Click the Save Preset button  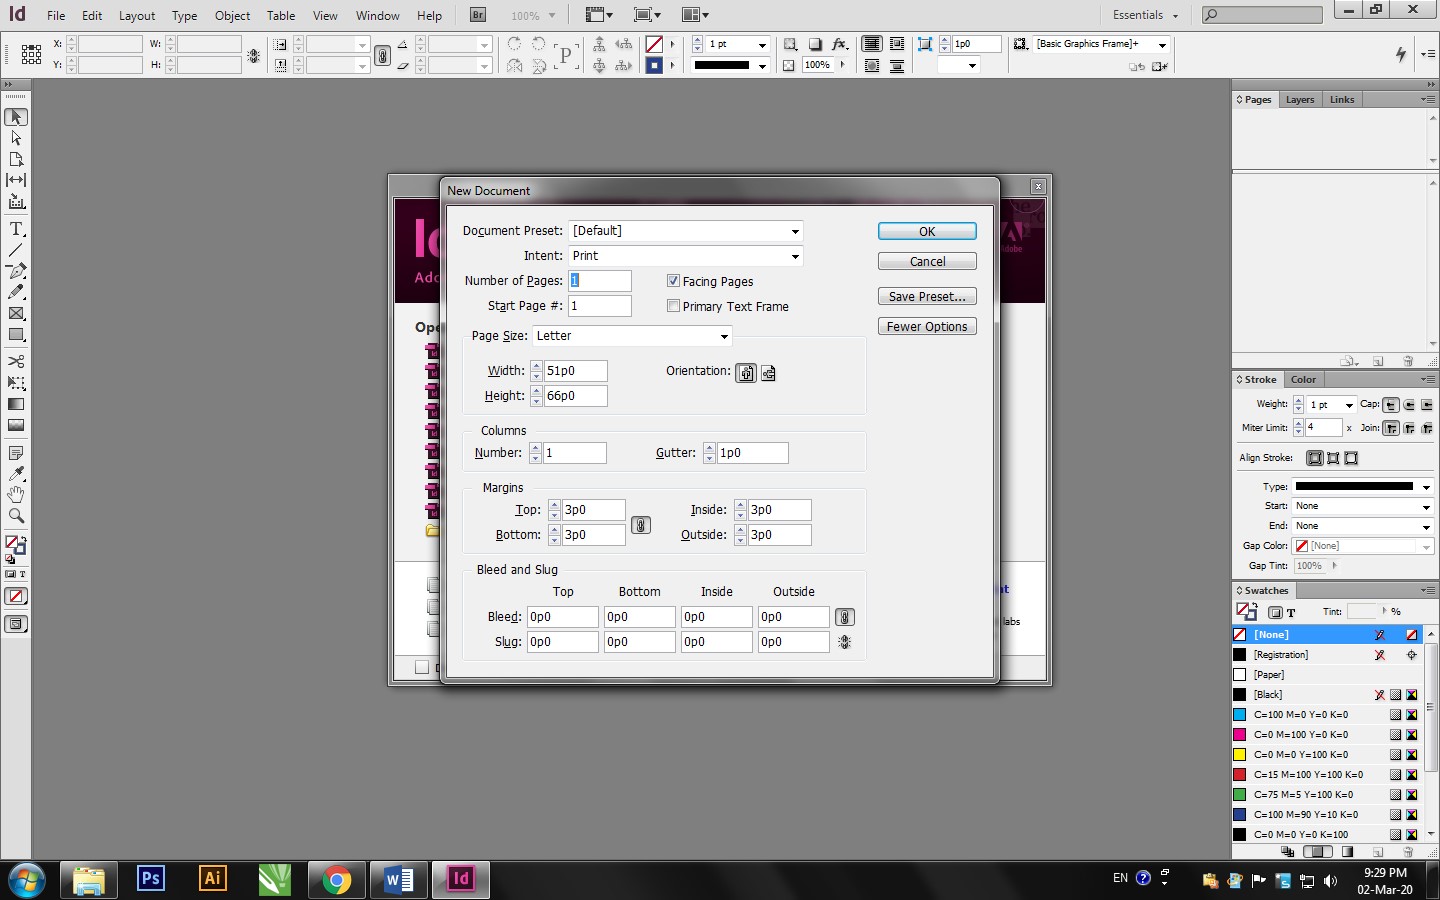tap(926, 297)
